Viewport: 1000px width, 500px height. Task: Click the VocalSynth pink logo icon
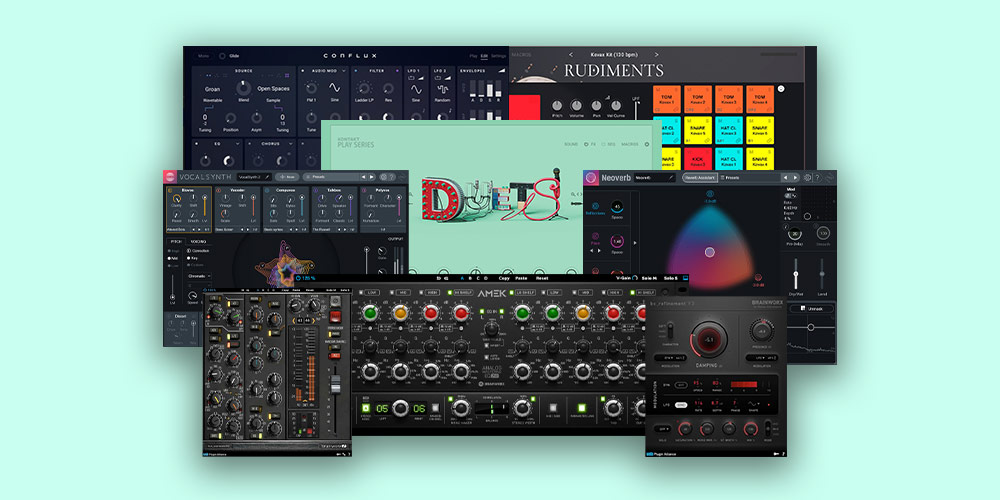[x=170, y=177]
